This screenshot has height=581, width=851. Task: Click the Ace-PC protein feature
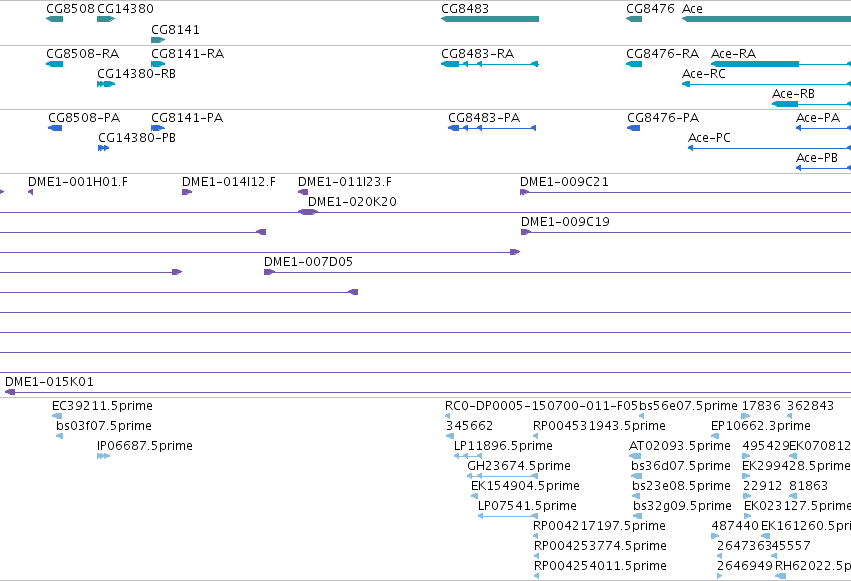770,148
